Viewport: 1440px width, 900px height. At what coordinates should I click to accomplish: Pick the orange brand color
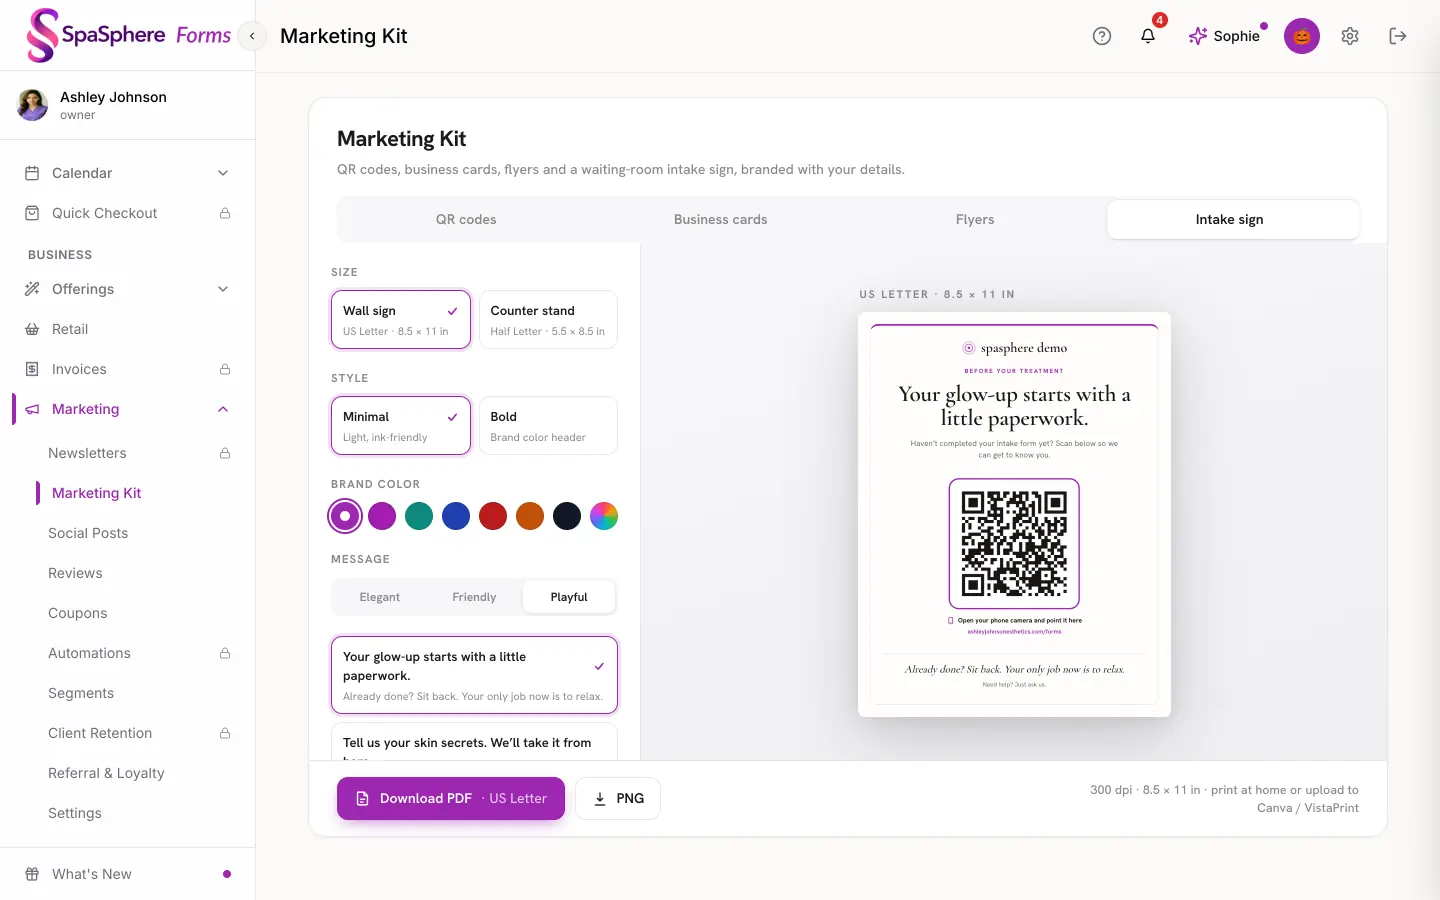click(x=530, y=516)
